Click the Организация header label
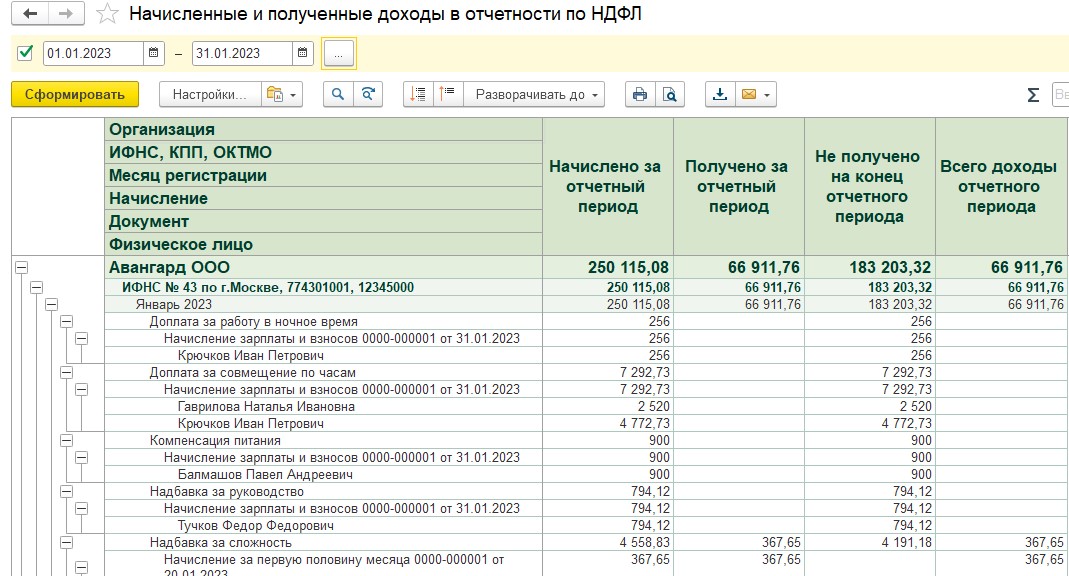Screen dimensions: 1069x576 162,130
